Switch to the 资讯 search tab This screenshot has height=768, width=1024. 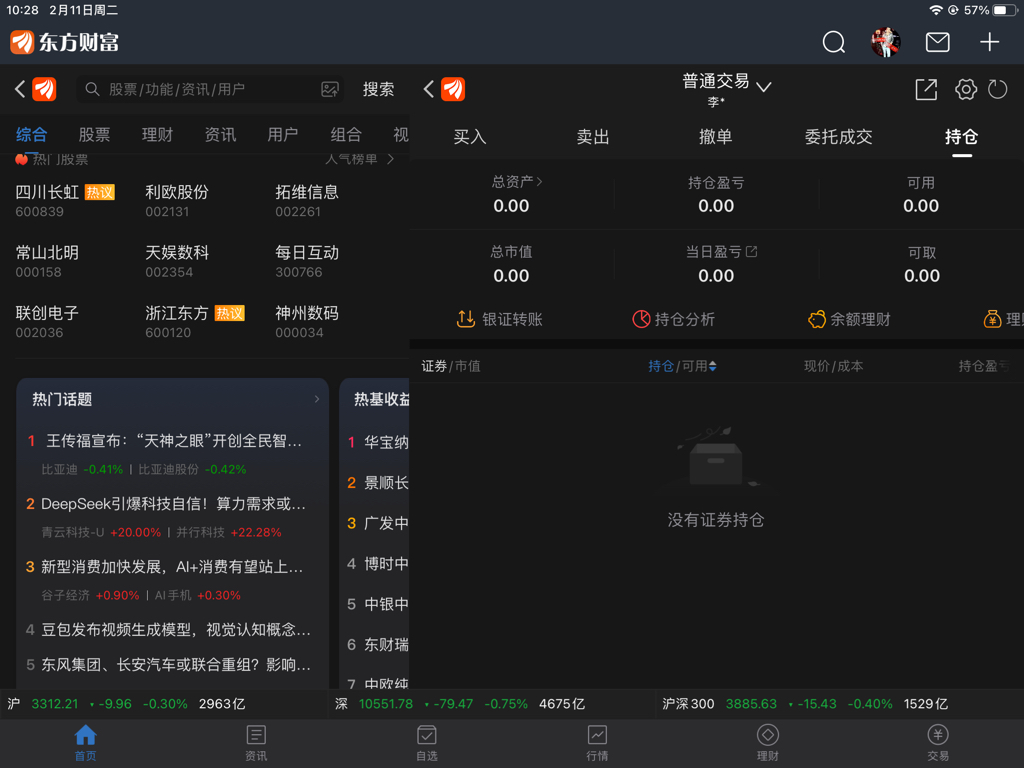click(220, 135)
